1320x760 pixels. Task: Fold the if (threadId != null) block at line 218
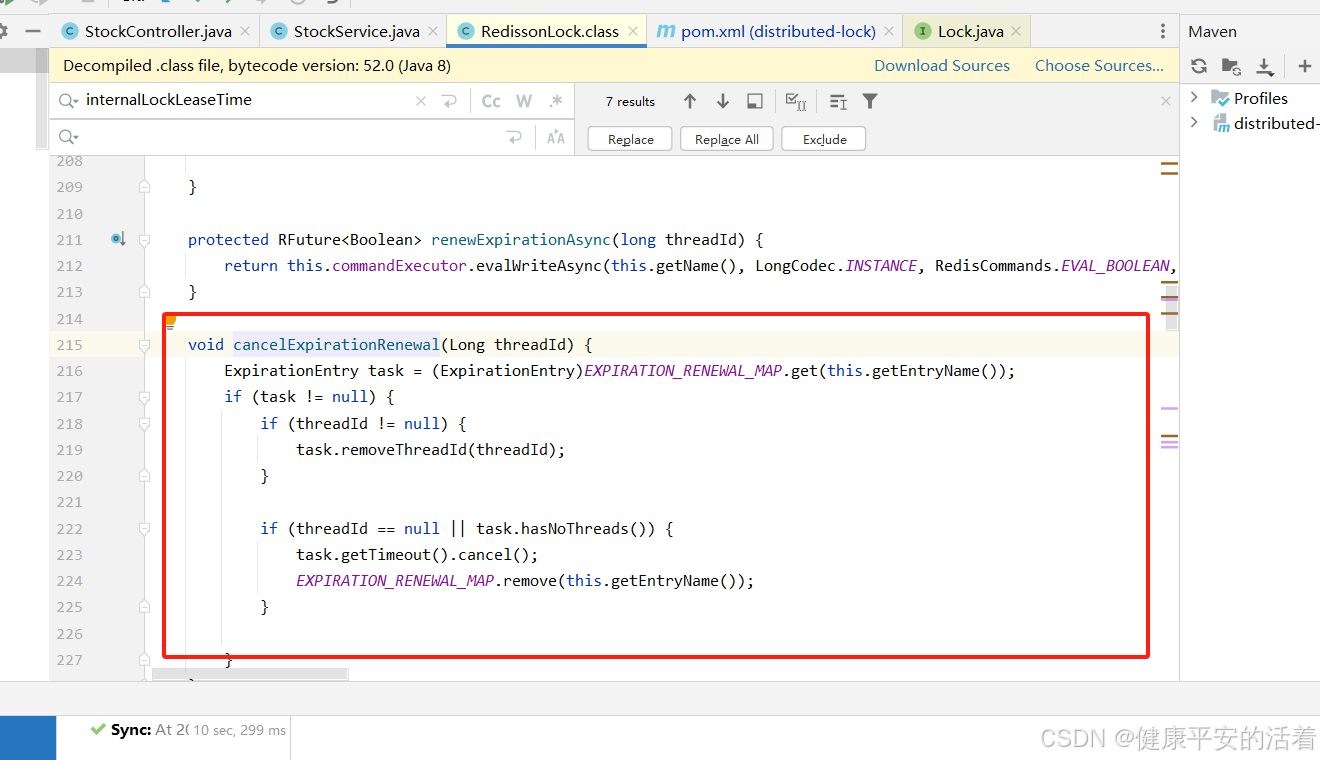[x=144, y=424]
